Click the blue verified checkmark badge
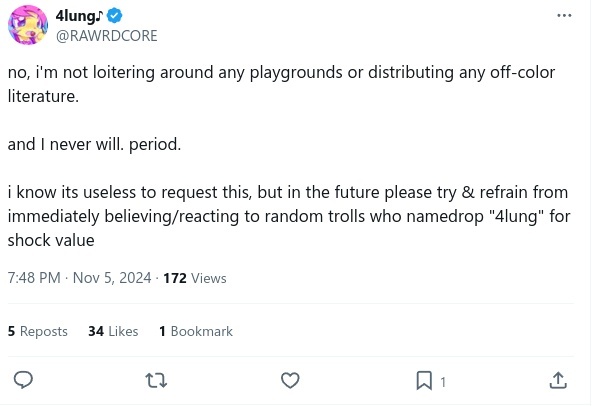 click(x=115, y=16)
